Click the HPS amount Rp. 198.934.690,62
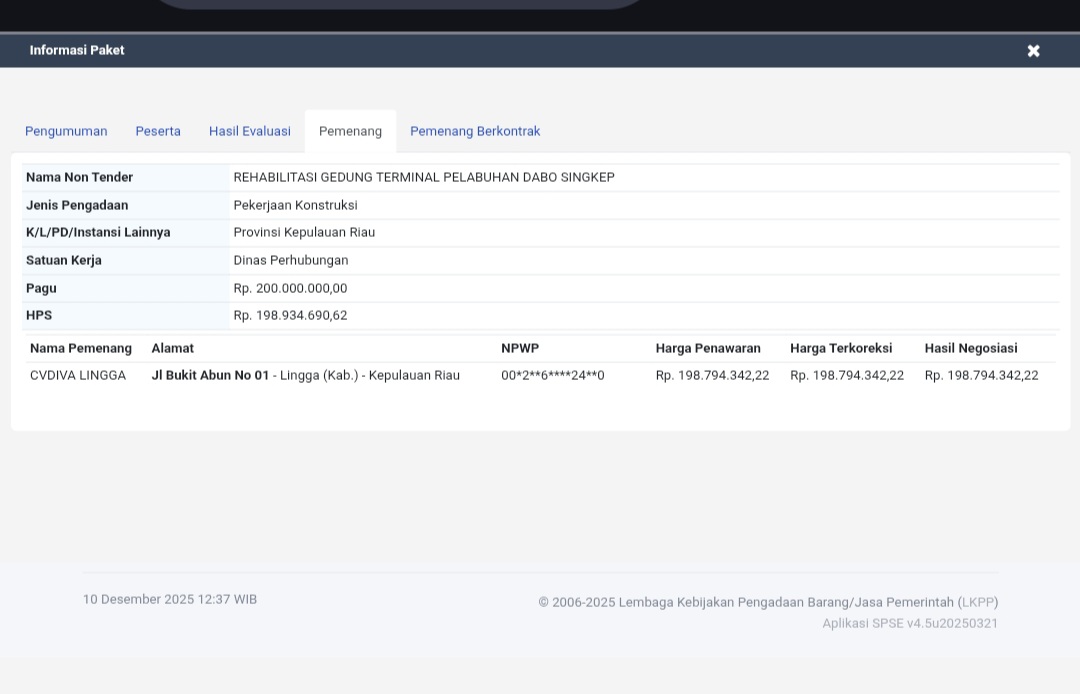Screen dimensions: 1080x694 290,316
